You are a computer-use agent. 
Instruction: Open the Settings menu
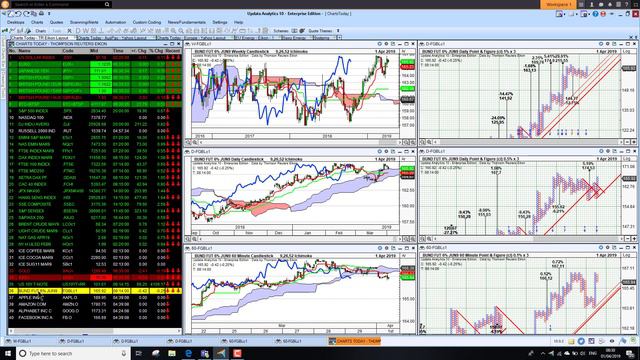point(220,22)
